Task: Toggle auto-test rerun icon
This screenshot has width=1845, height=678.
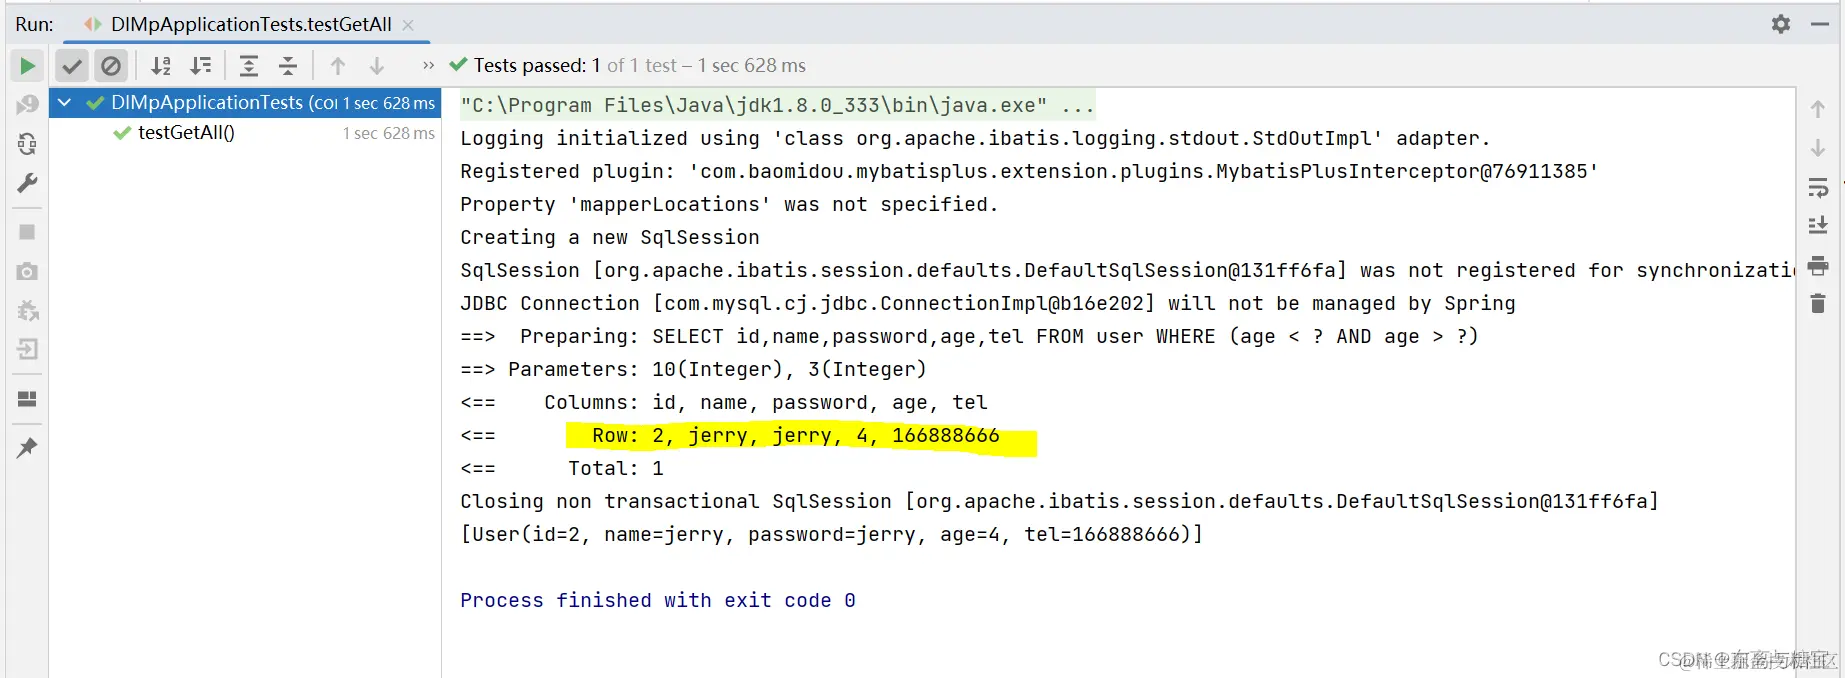Action: 27,144
